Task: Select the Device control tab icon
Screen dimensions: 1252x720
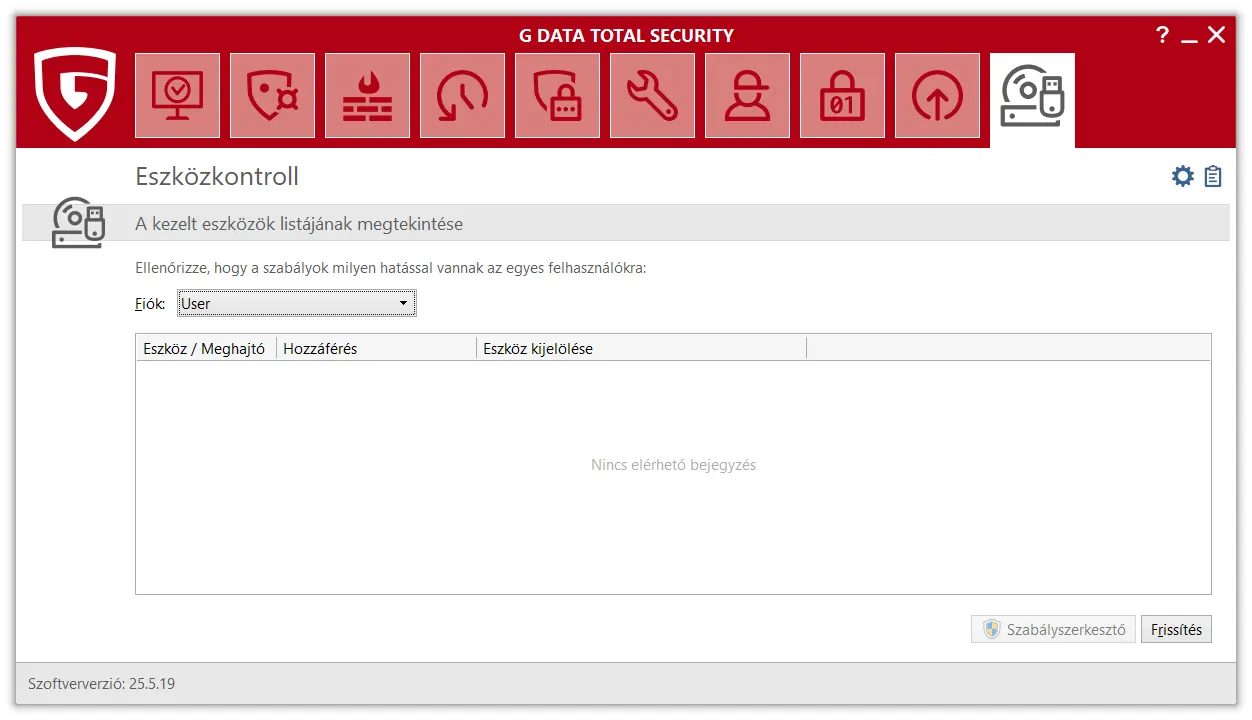Action: [1032, 96]
